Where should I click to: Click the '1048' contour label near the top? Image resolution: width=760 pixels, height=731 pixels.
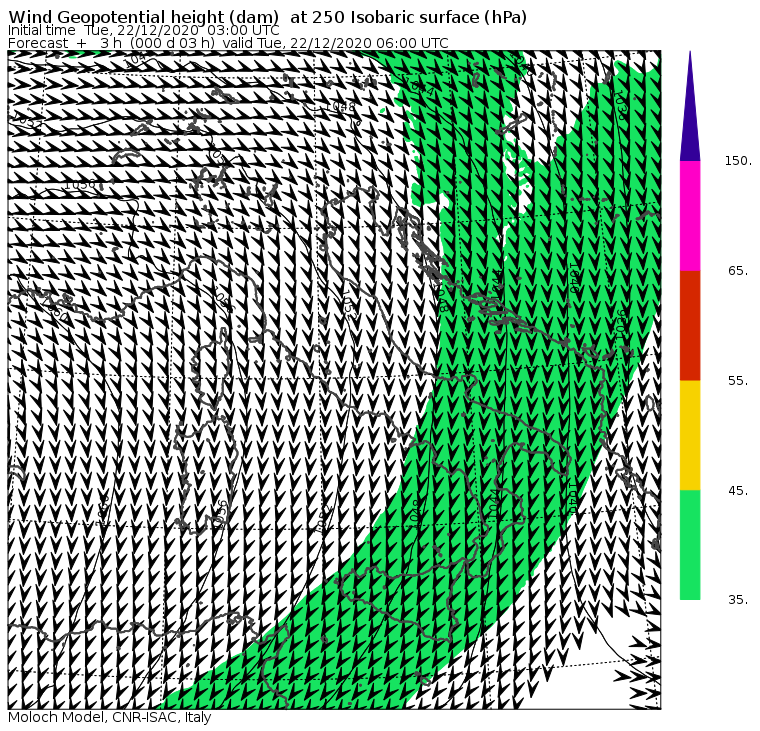pos(340,107)
